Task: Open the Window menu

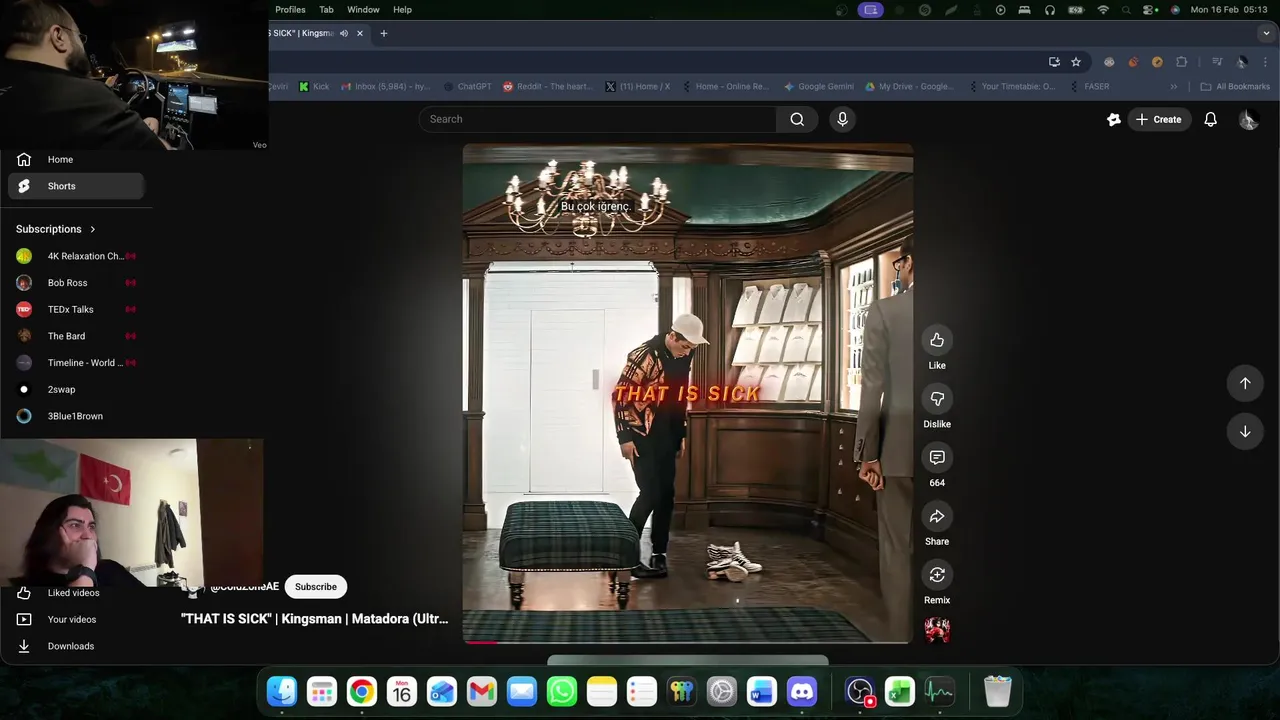Action: pyautogui.click(x=363, y=9)
